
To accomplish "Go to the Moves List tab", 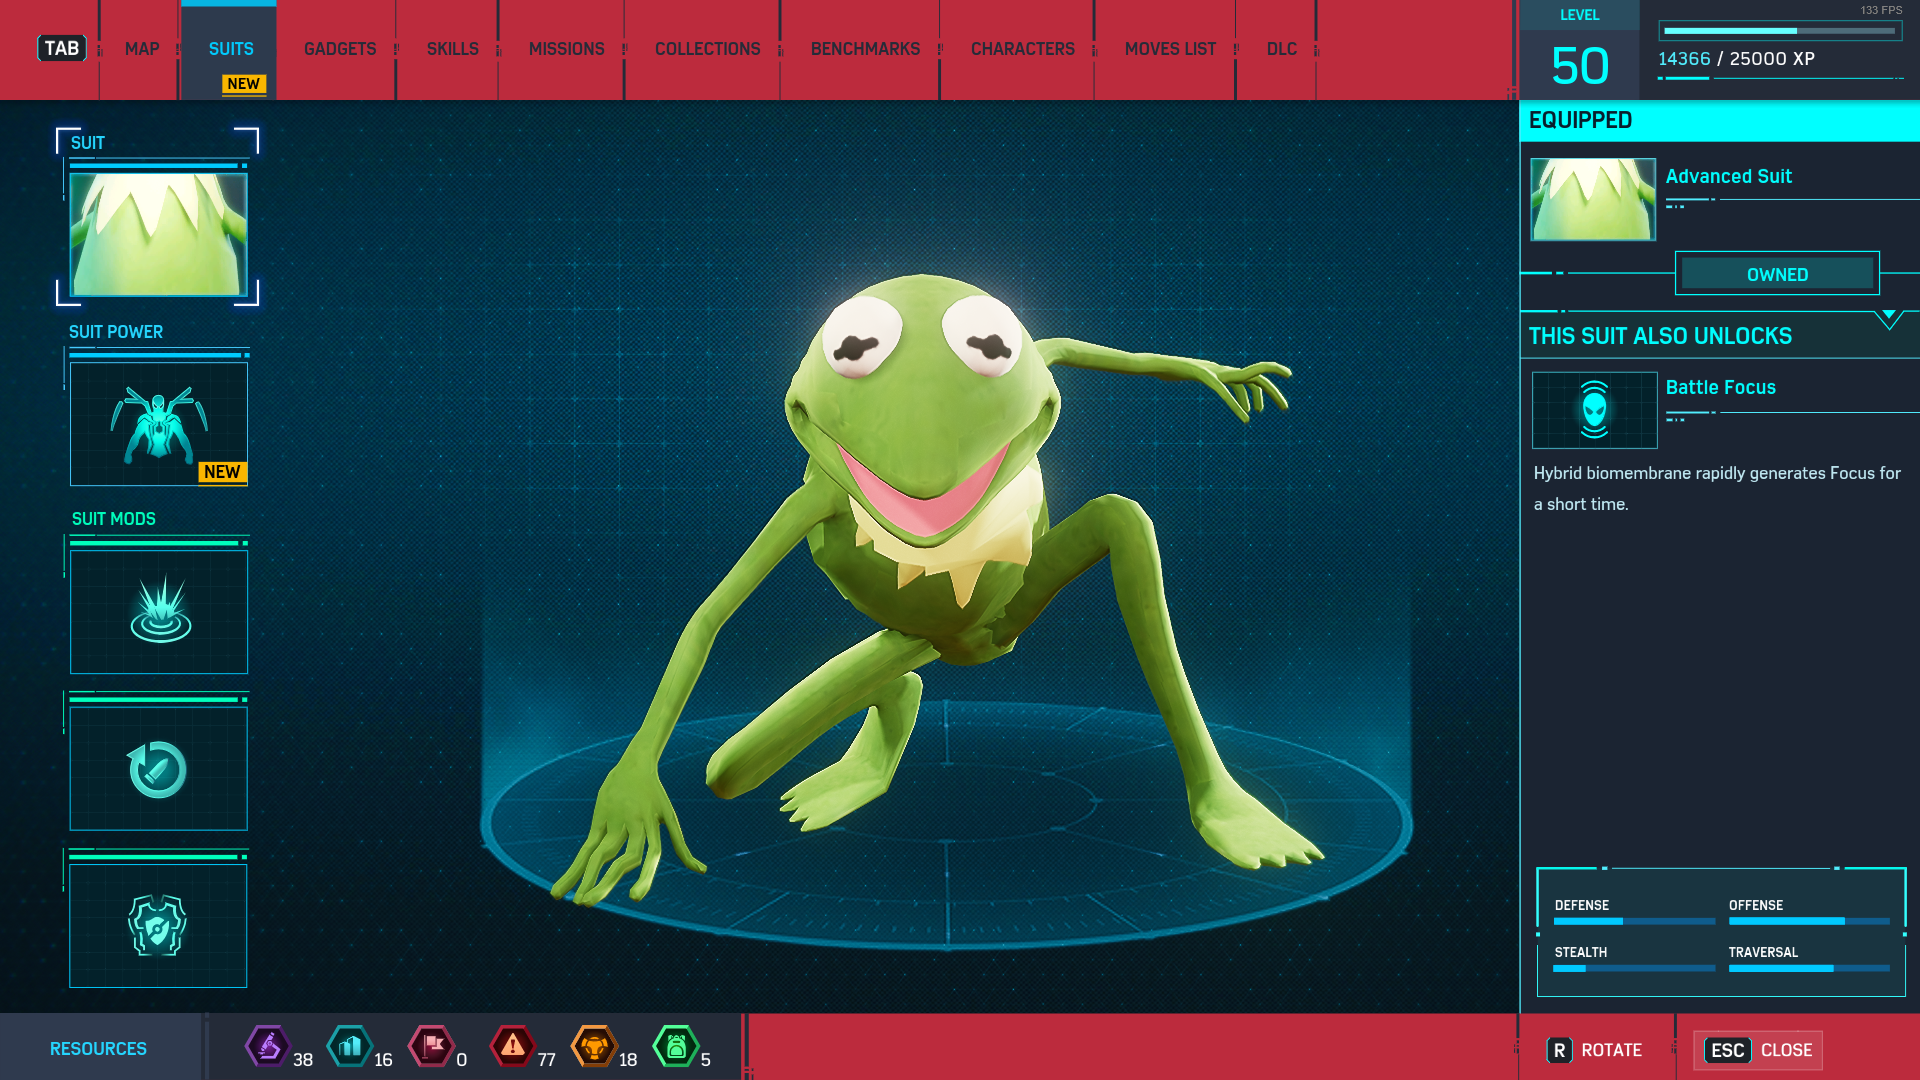I will (x=1170, y=49).
